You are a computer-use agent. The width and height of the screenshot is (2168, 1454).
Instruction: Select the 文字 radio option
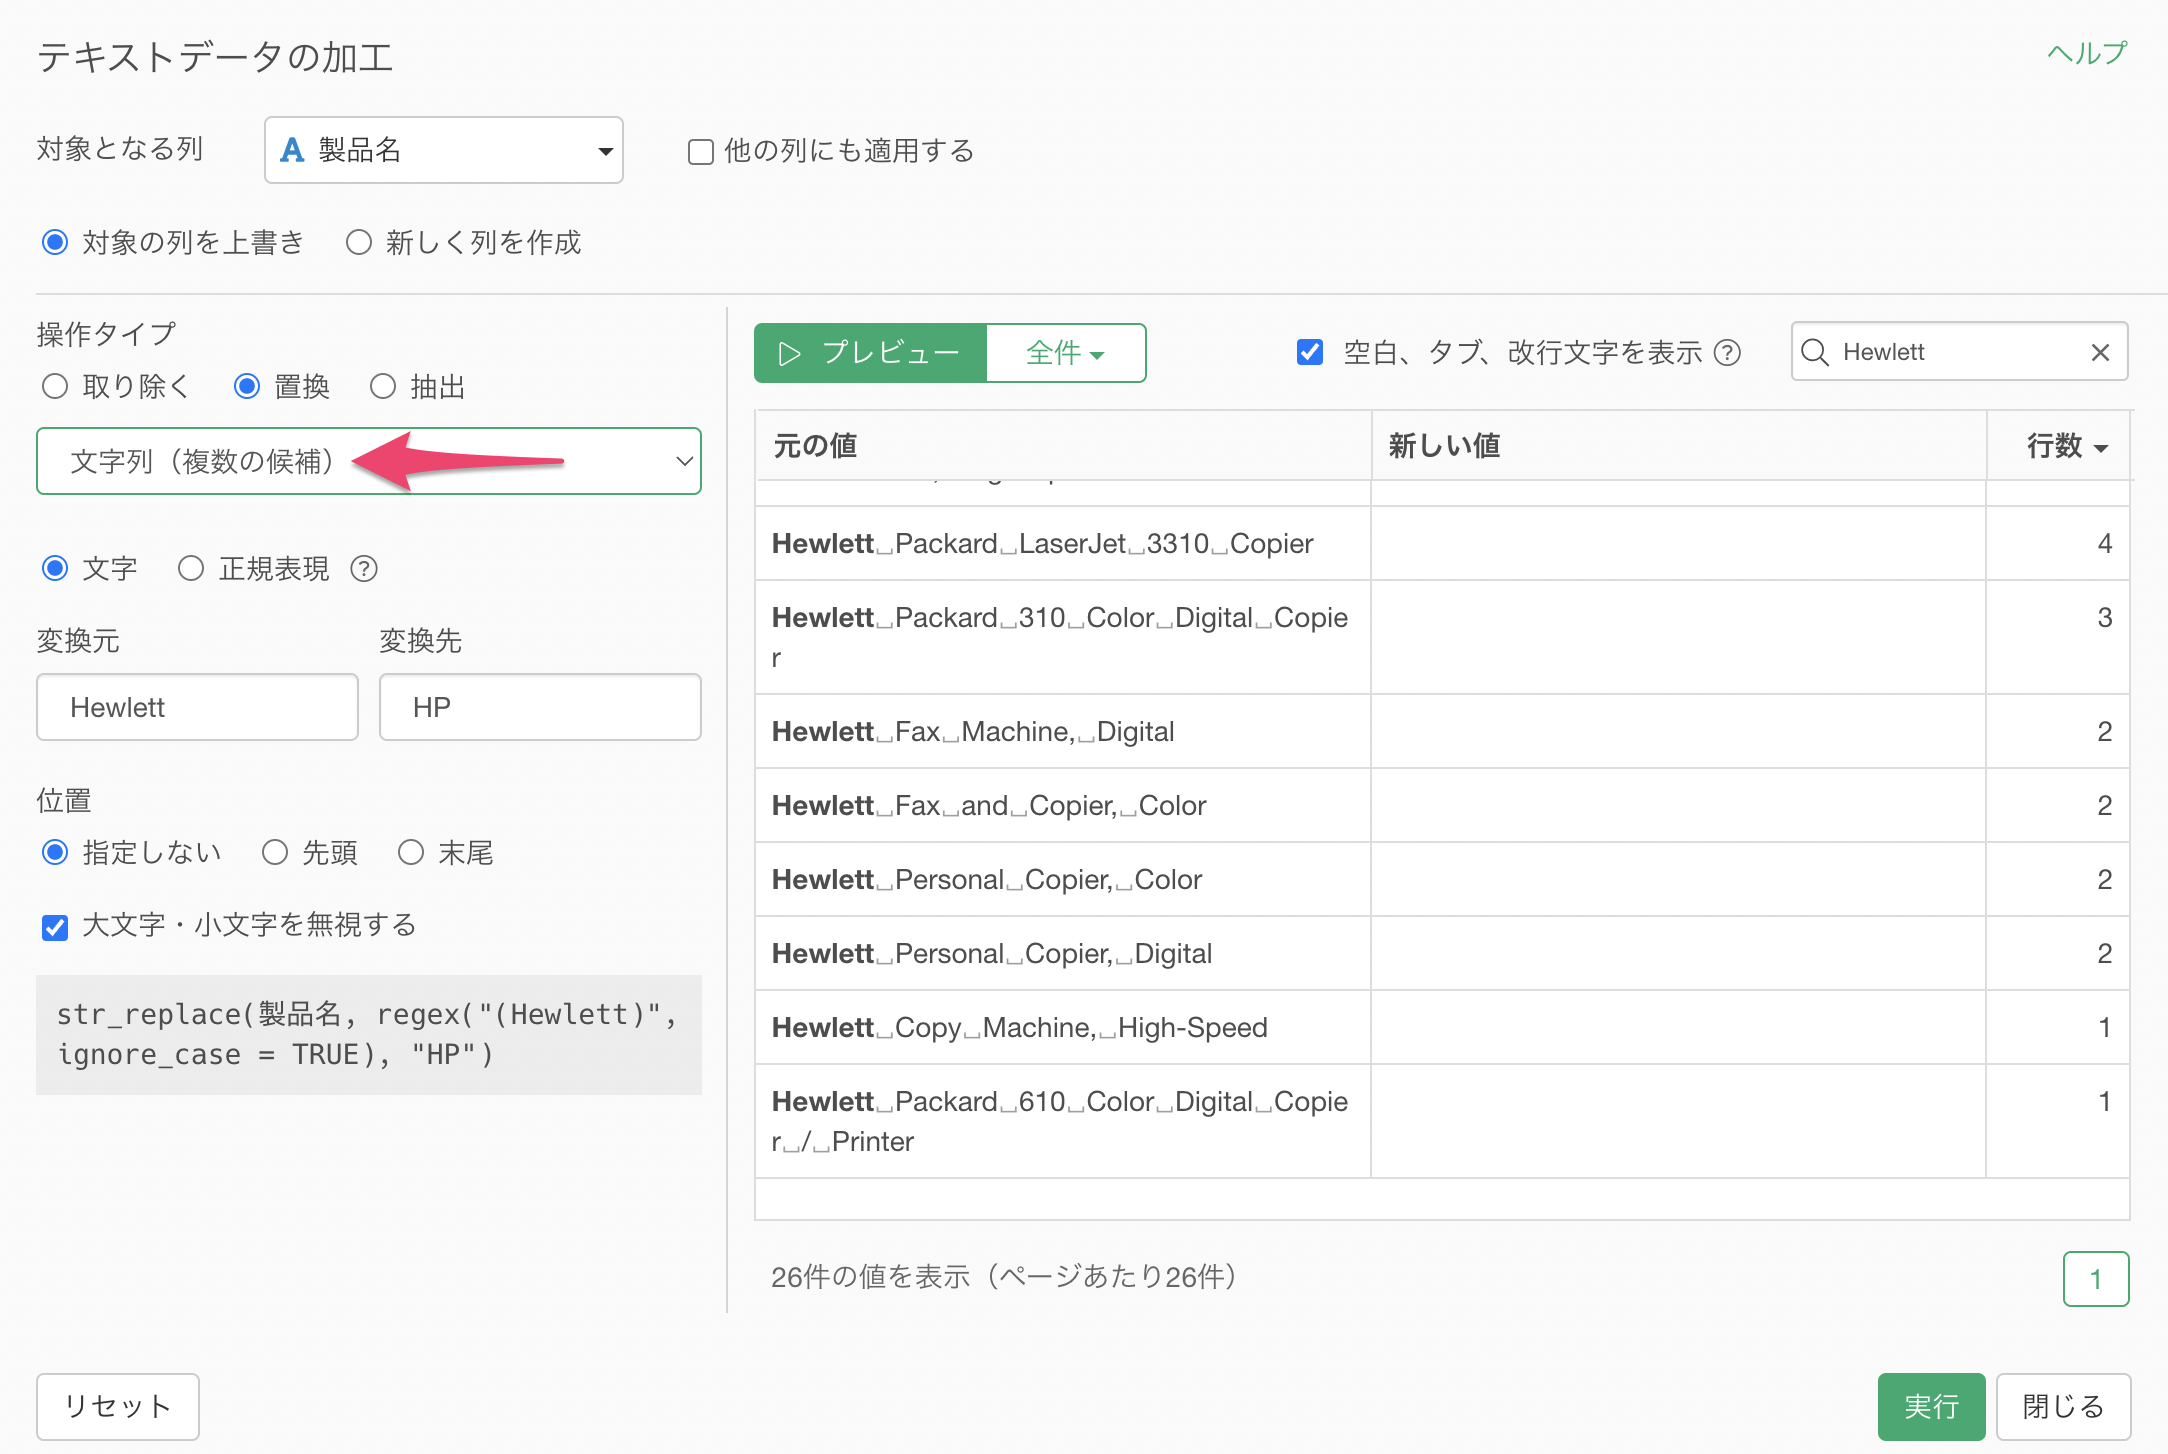55,568
